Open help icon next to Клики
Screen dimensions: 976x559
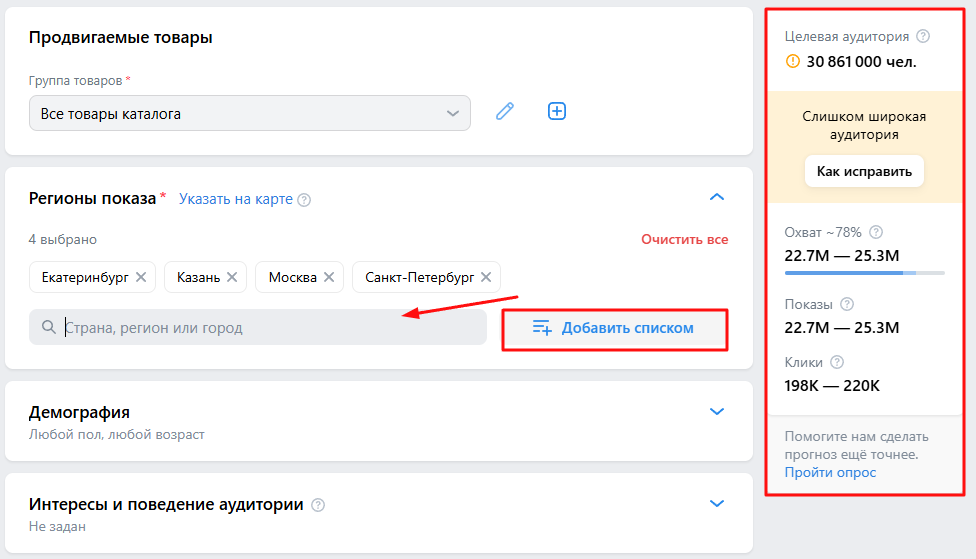(x=837, y=362)
